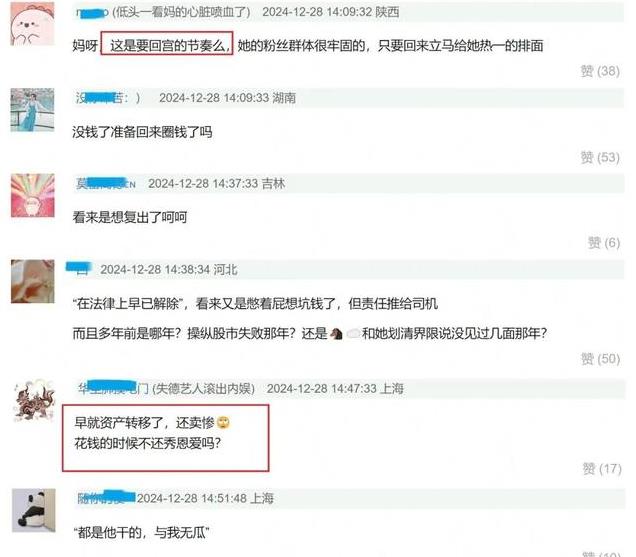
Task: Like the comment with 赞 (50)
Action: [x=600, y=359]
